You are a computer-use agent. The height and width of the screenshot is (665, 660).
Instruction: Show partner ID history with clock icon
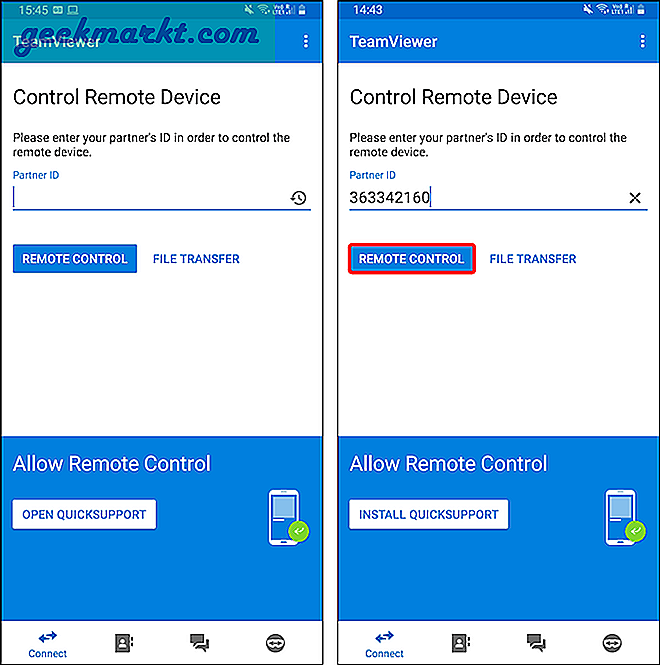click(x=299, y=198)
